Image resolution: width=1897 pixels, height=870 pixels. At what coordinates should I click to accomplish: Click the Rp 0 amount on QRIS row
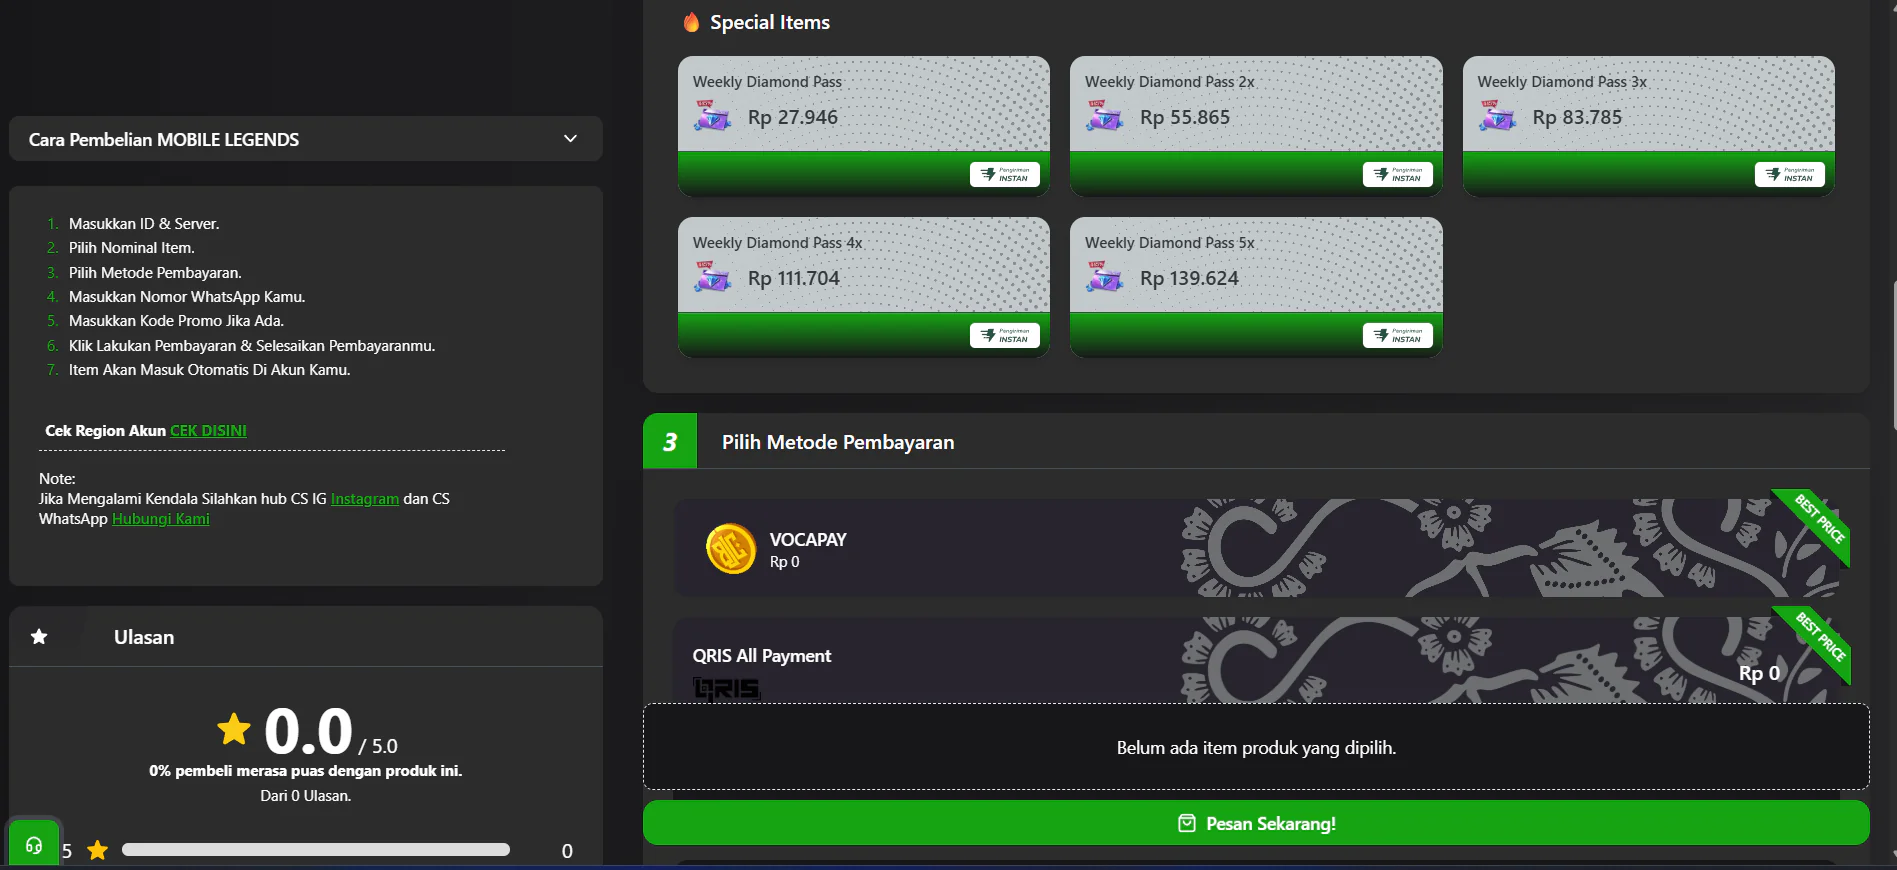1759,673
